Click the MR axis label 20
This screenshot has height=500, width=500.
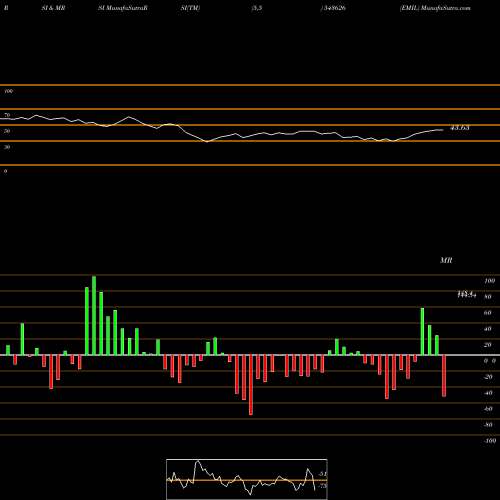click(x=488, y=345)
